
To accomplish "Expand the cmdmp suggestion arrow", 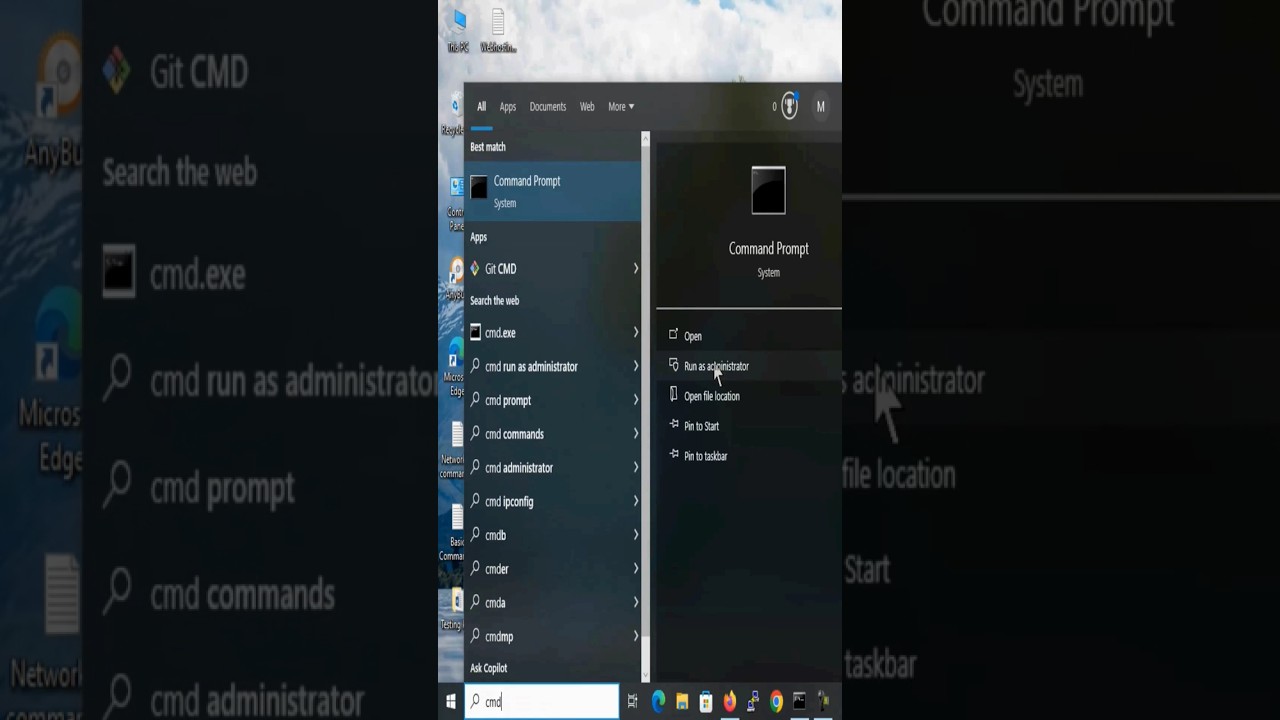I will point(635,636).
